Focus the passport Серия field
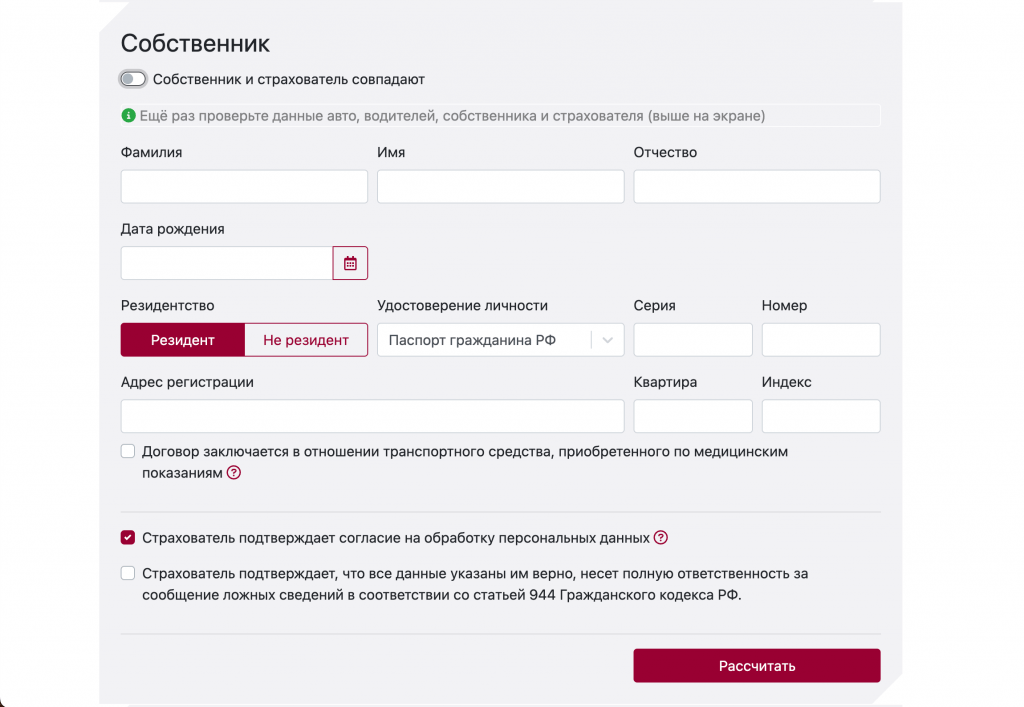This screenshot has height=707, width=1024. [693, 340]
